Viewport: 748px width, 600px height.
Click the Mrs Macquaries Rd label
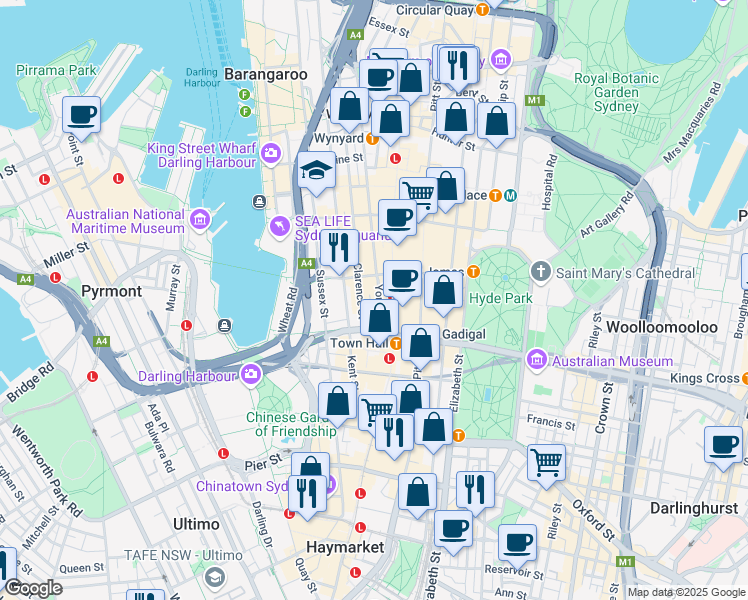pyautogui.click(x=692, y=123)
